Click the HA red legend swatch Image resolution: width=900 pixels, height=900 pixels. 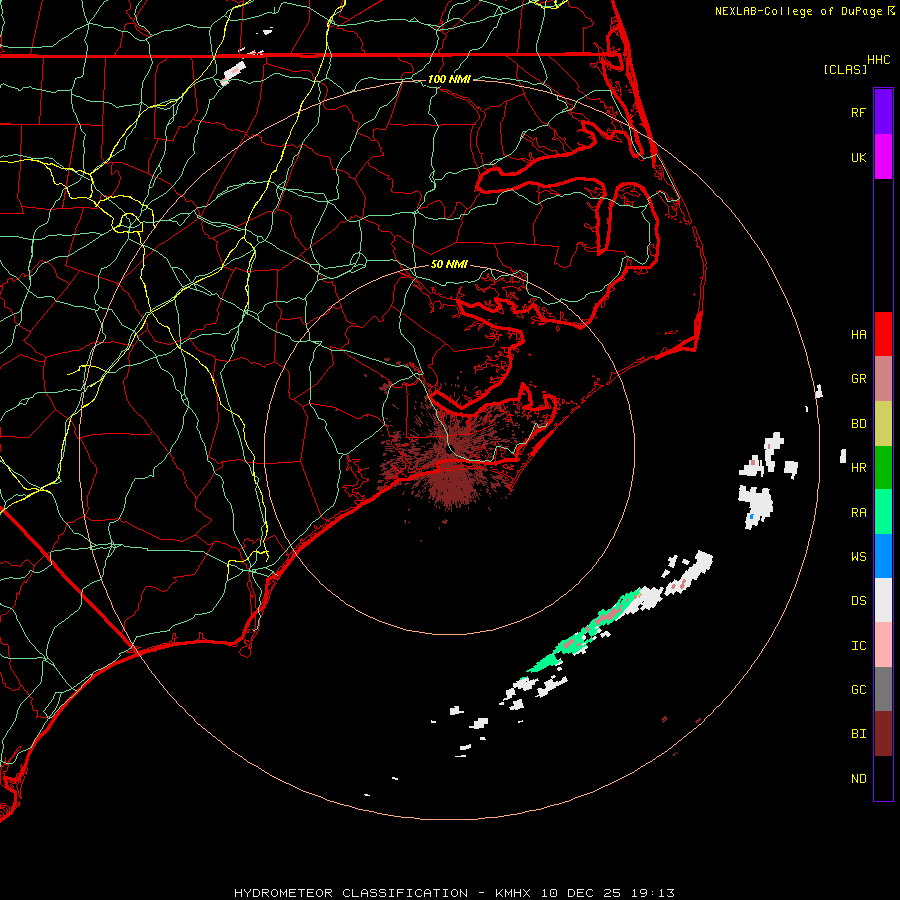pyautogui.click(x=883, y=334)
